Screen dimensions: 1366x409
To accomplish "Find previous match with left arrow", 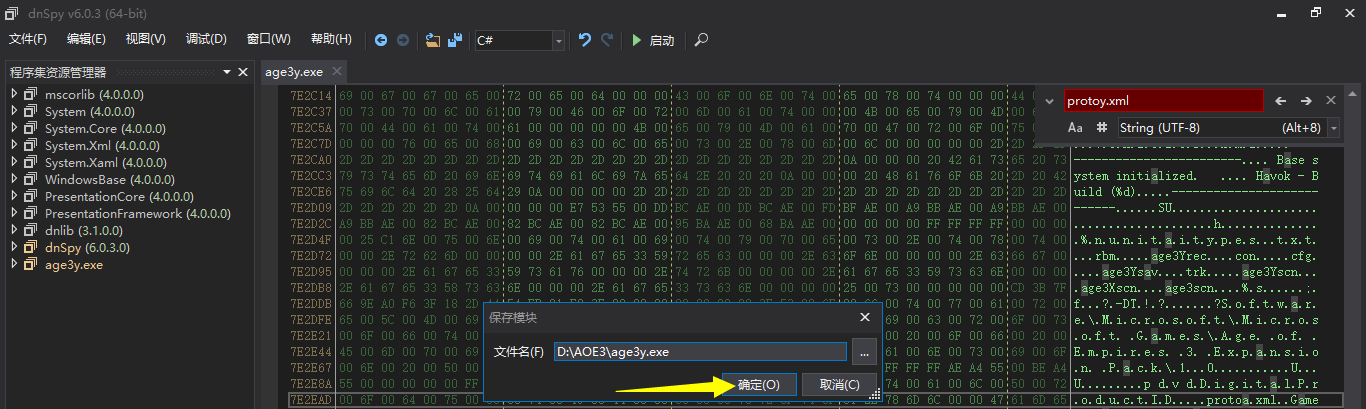I will tap(1281, 101).
